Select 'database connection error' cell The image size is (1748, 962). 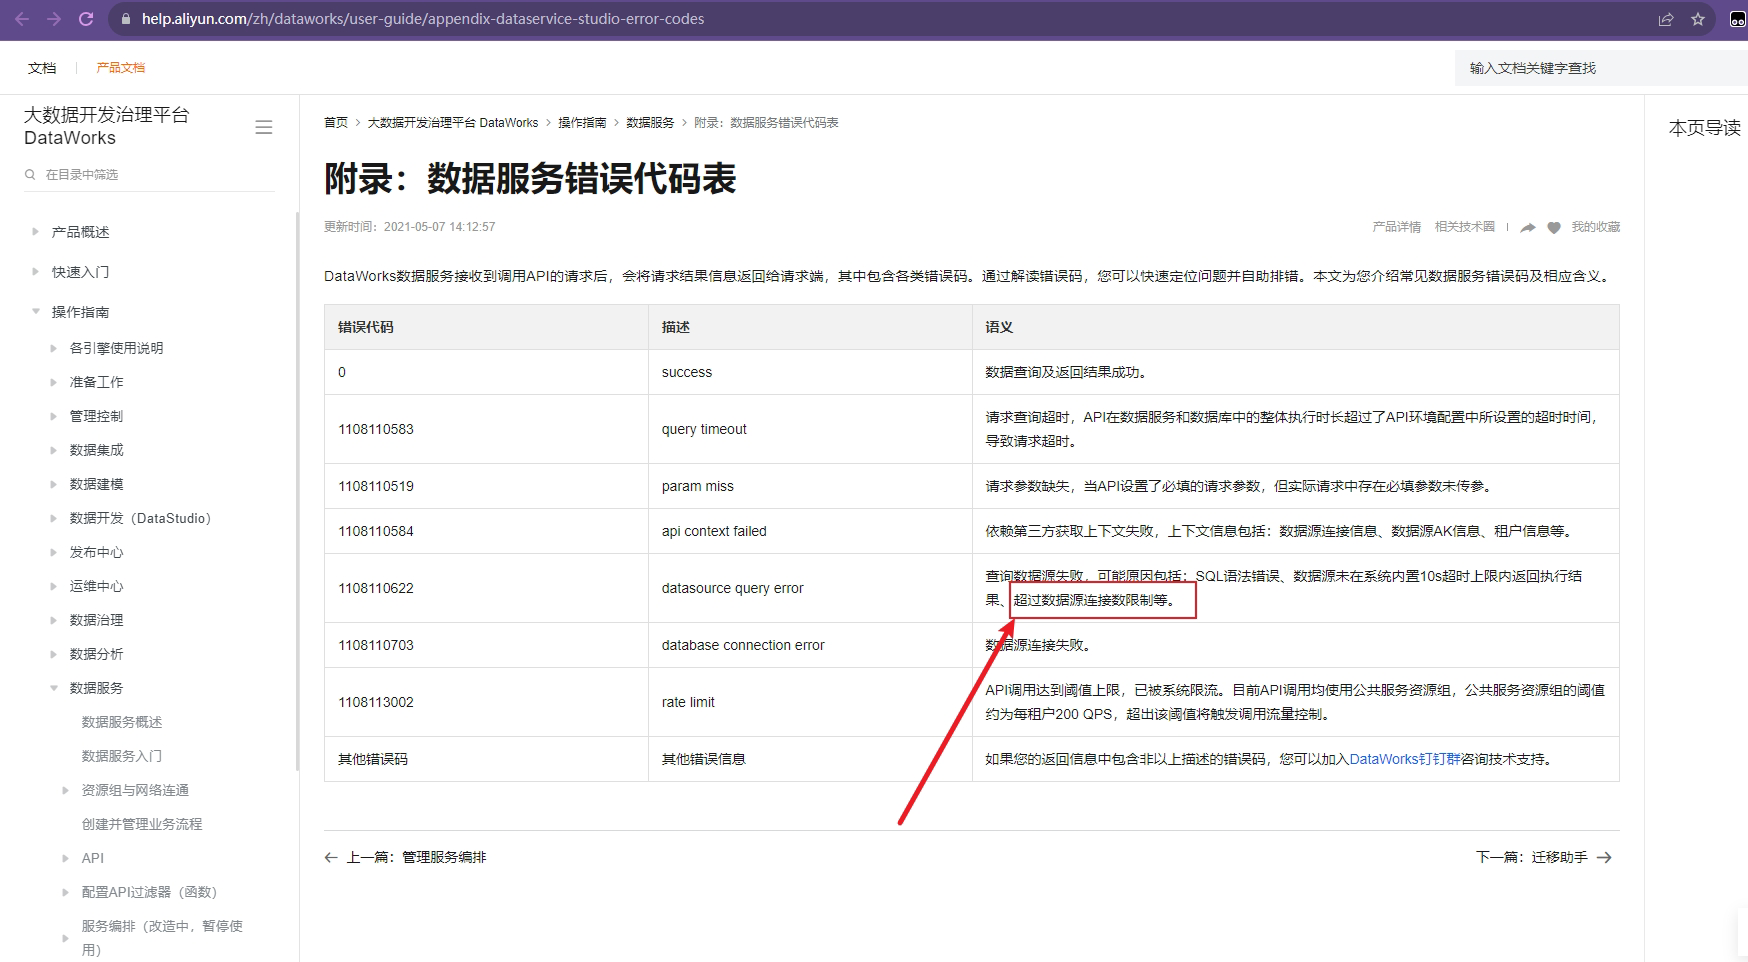click(810, 645)
